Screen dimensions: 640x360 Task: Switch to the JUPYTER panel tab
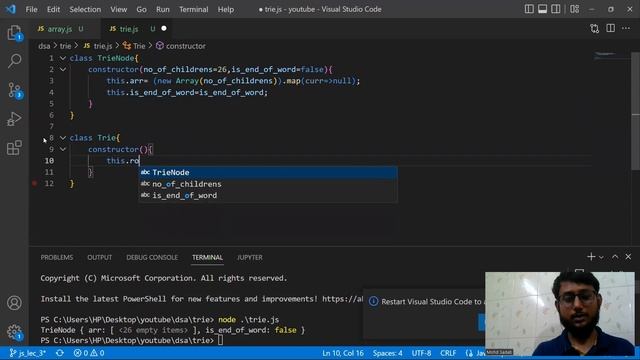(250, 258)
